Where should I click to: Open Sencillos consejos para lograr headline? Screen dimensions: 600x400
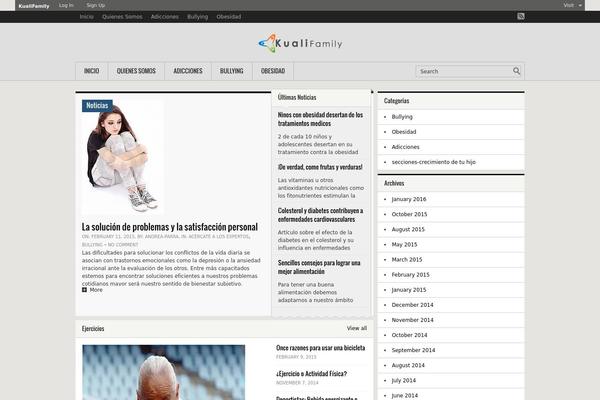point(319,267)
